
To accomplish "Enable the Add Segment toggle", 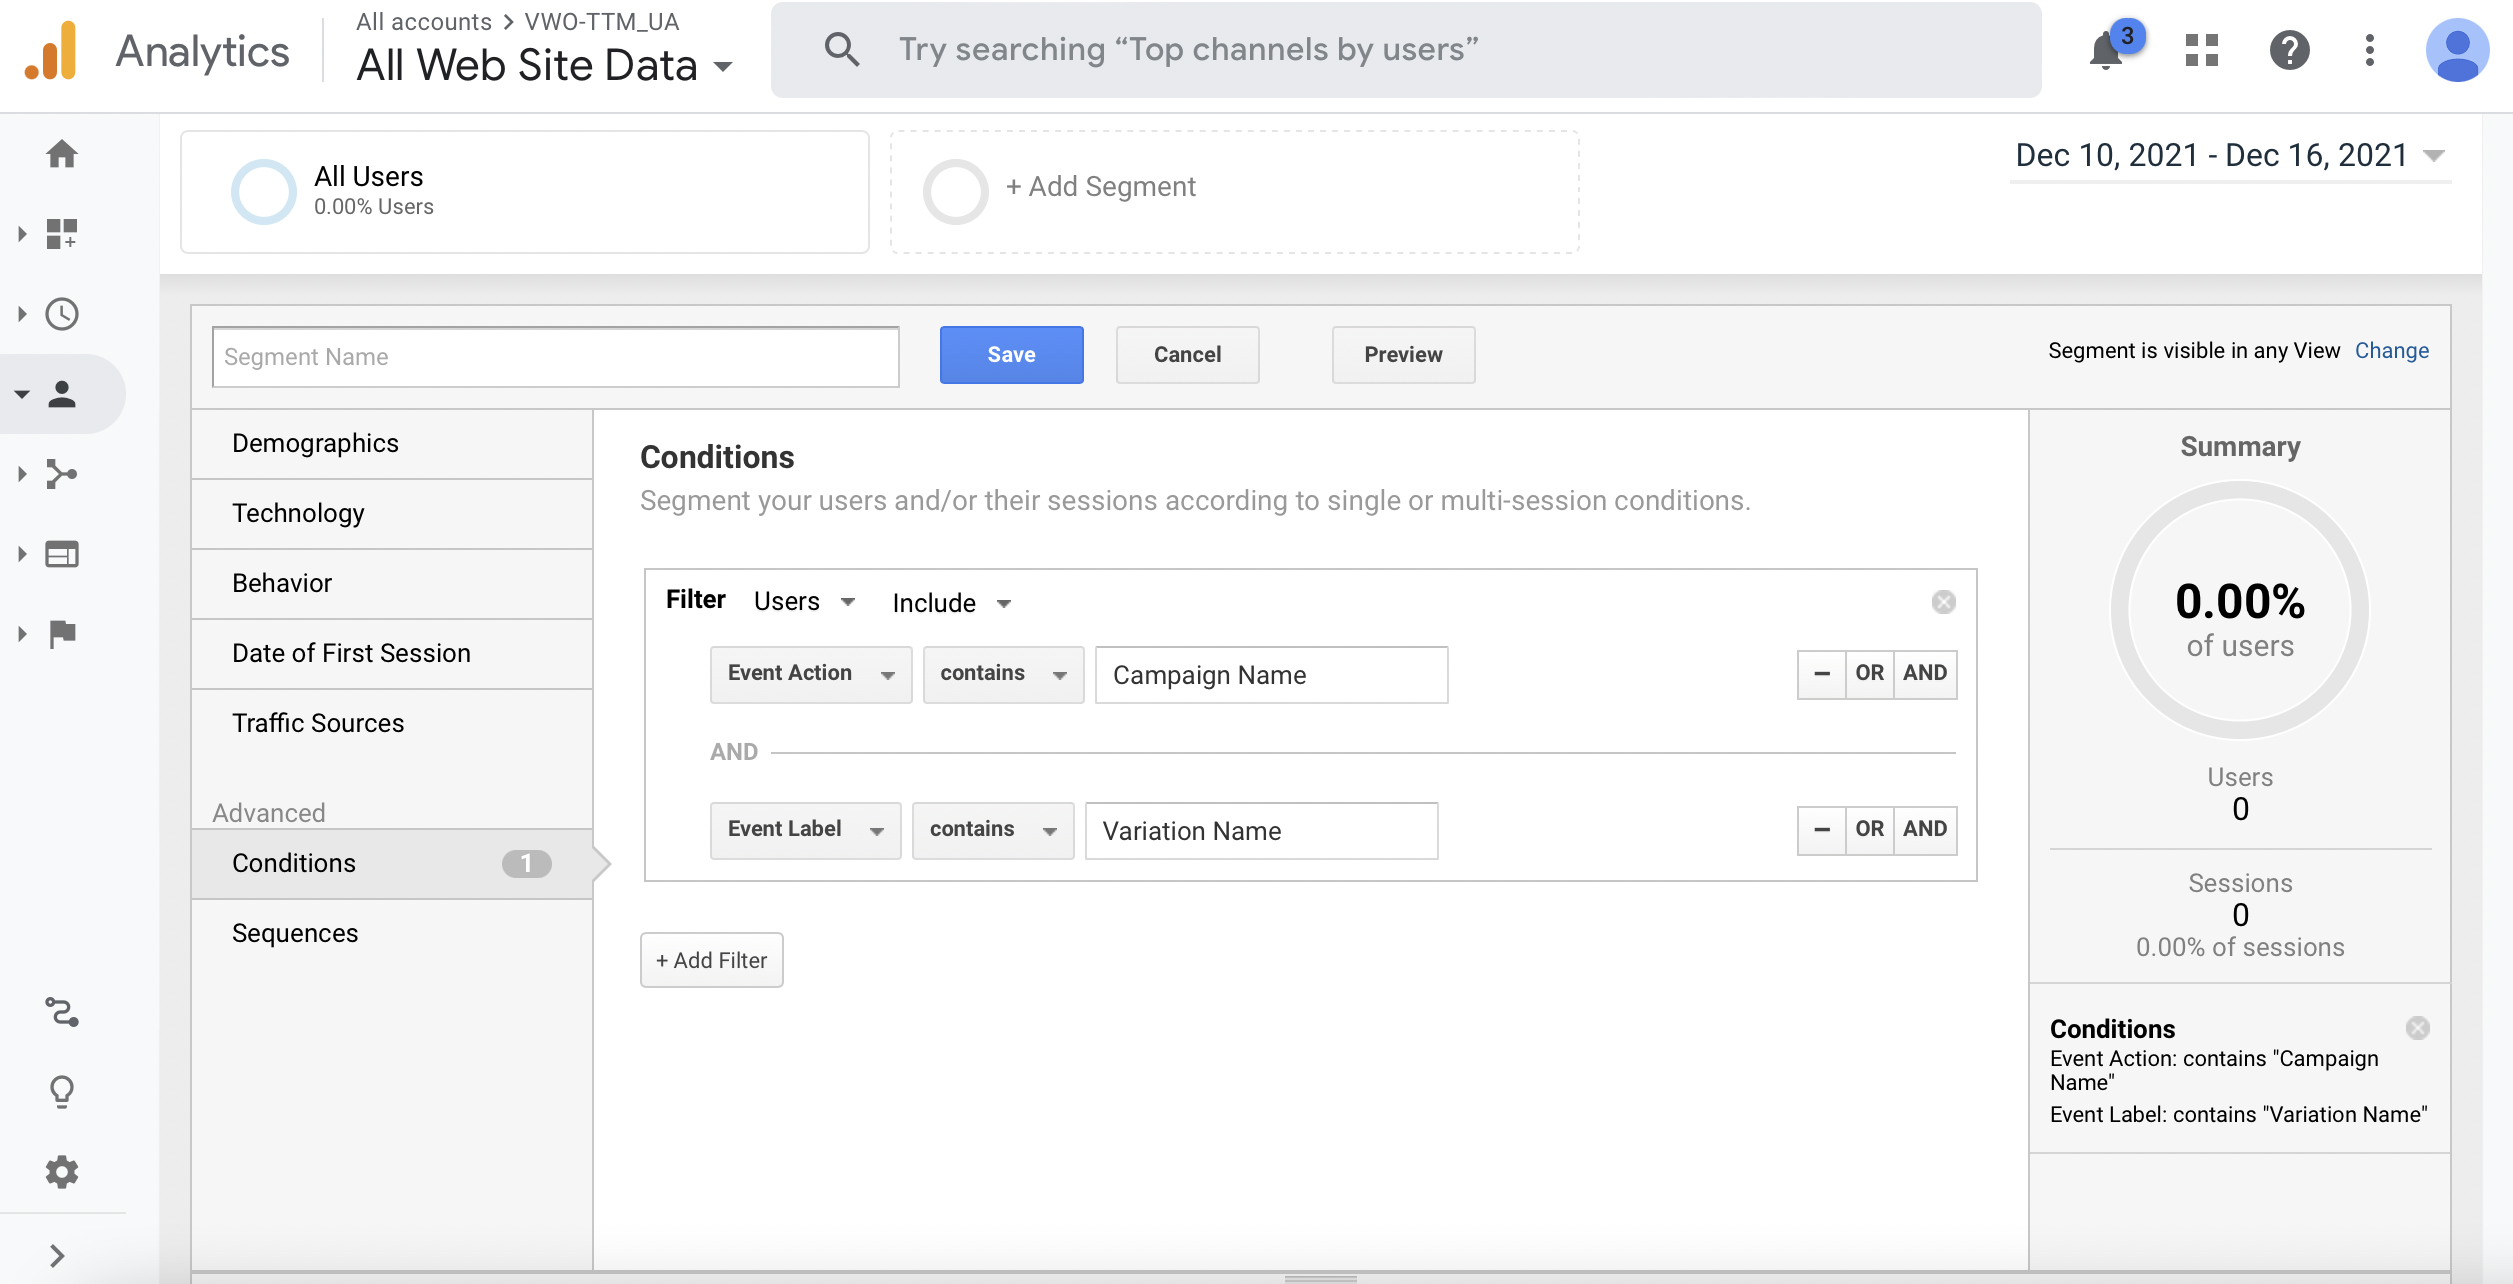I will coord(954,185).
